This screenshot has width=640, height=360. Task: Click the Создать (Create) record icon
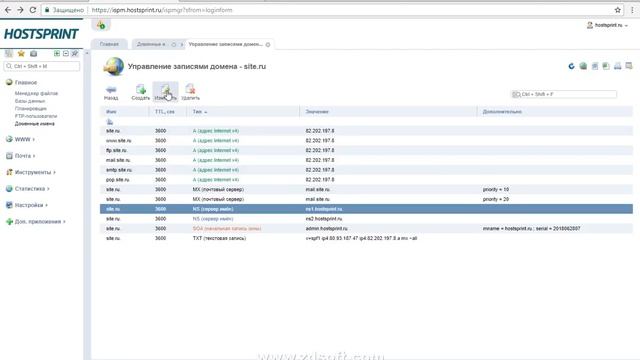140,92
